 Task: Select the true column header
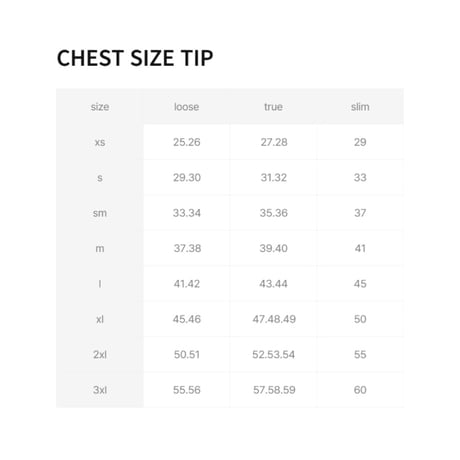(x=273, y=107)
